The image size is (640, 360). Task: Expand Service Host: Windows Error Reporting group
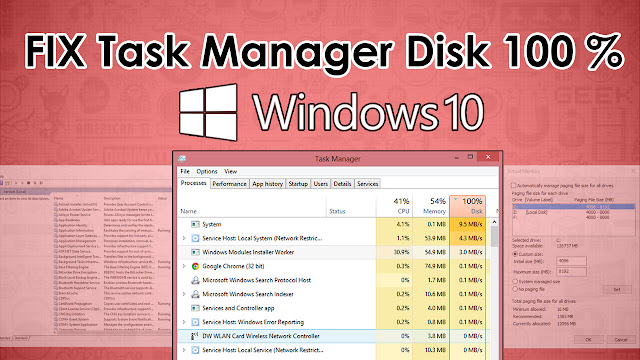184,322
